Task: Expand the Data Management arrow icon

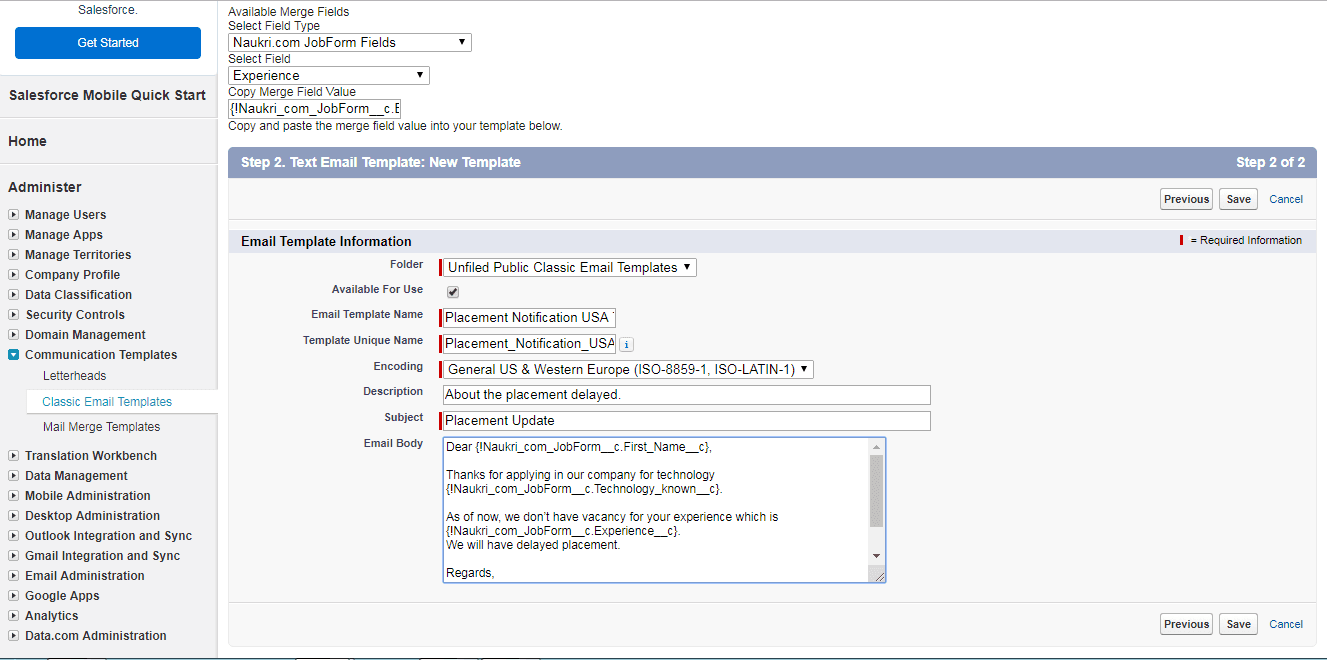Action: click(13, 476)
